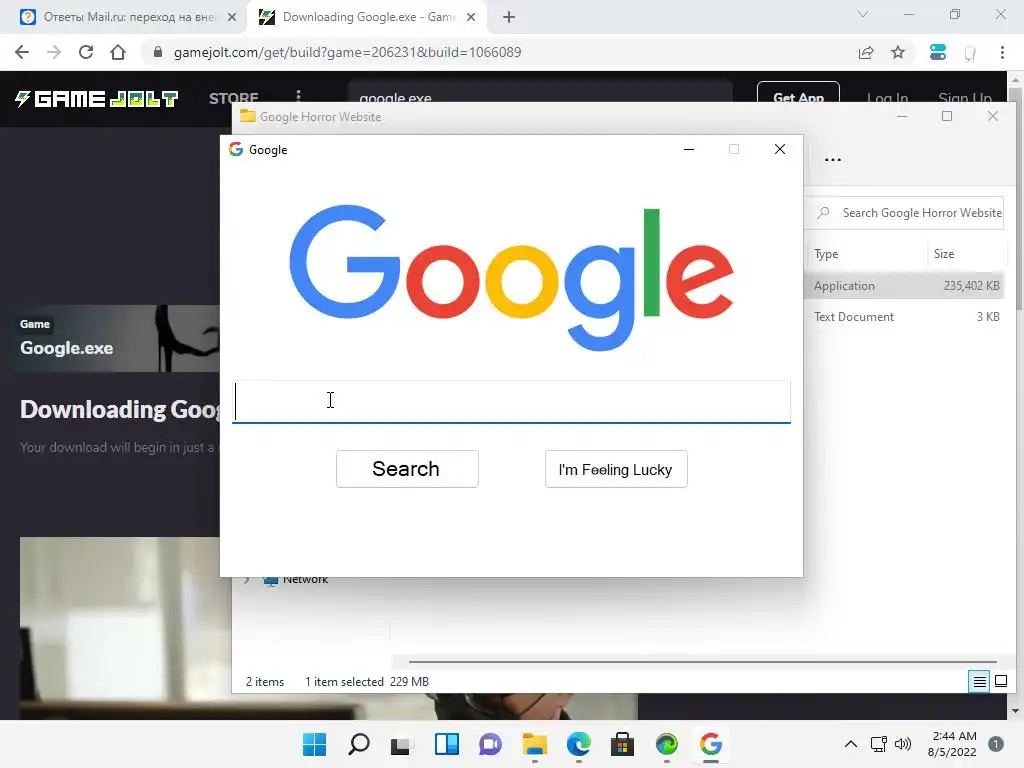Image resolution: width=1024 pixels, height=768 pixels.
Task: Select the Google app taskbar icon
Action: pos(711,744)
